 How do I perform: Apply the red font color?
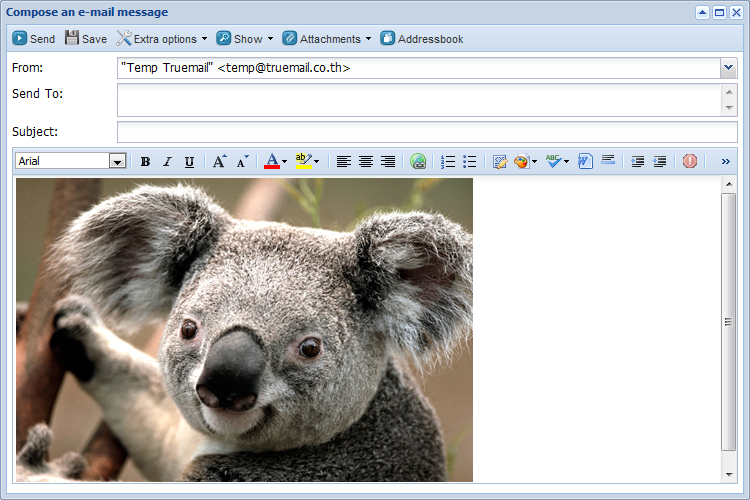(272, 161)
